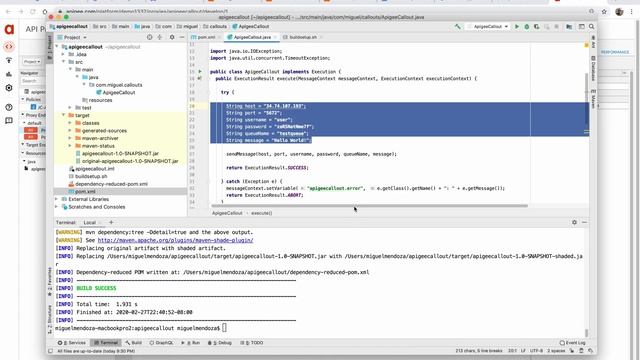Collapse the apigeecallout root node
The height and width of the screenshot is (360, 640).
coord(57,47)
